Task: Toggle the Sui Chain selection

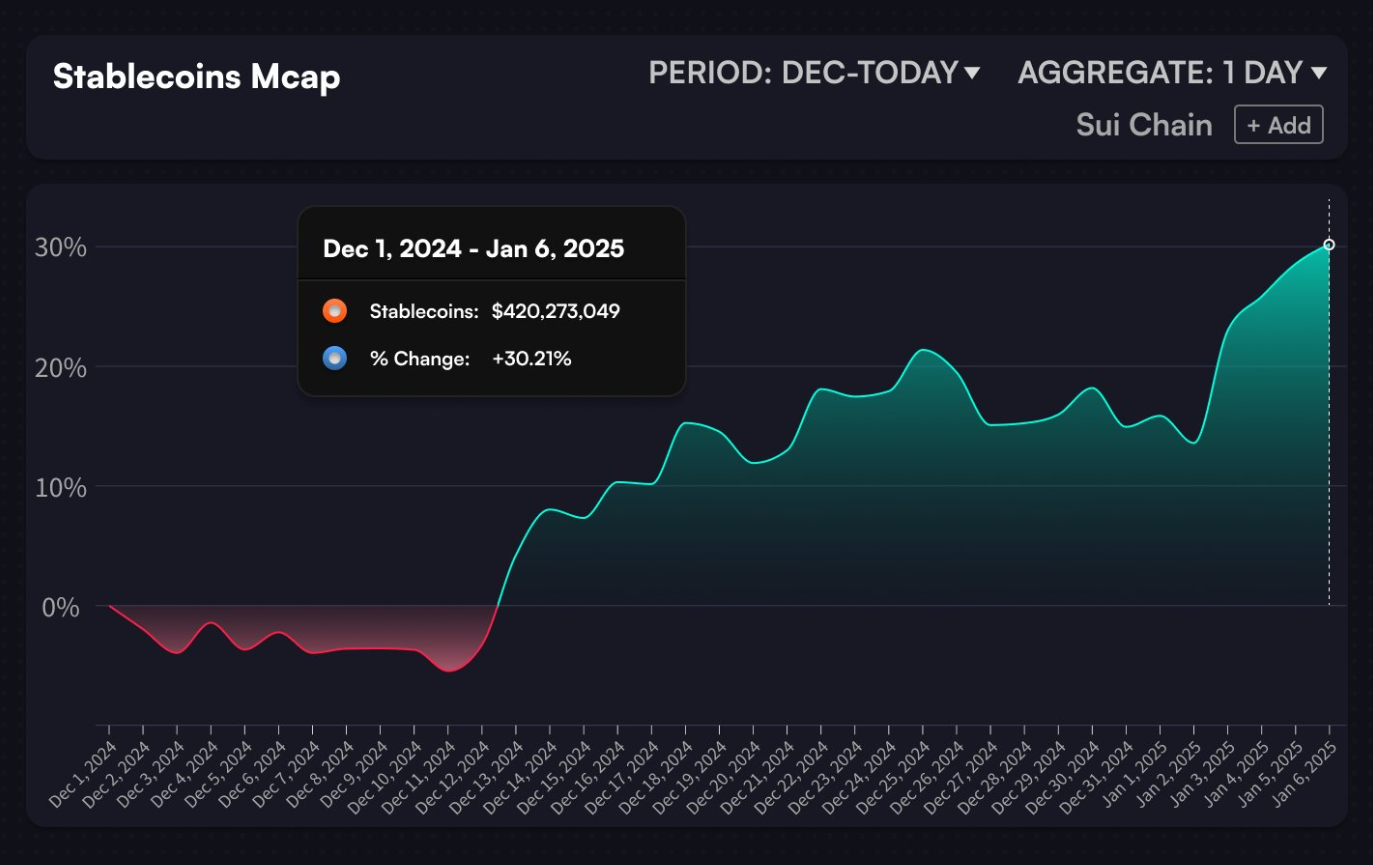Action: [x=1144, y=124]
